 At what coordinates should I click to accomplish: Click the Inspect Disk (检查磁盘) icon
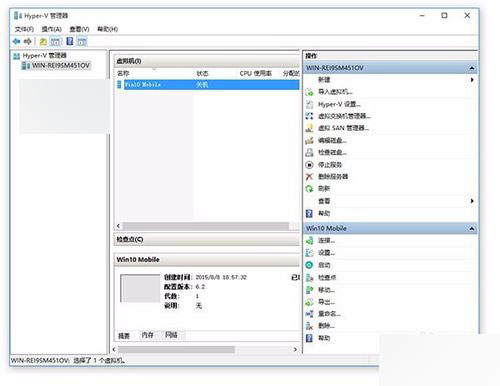point(309,152)
